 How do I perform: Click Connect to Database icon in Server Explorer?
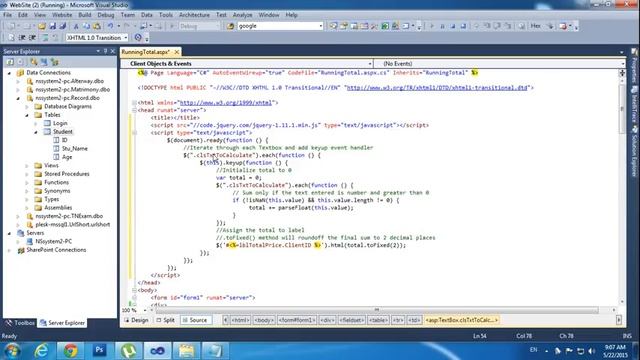pos(33,62)
